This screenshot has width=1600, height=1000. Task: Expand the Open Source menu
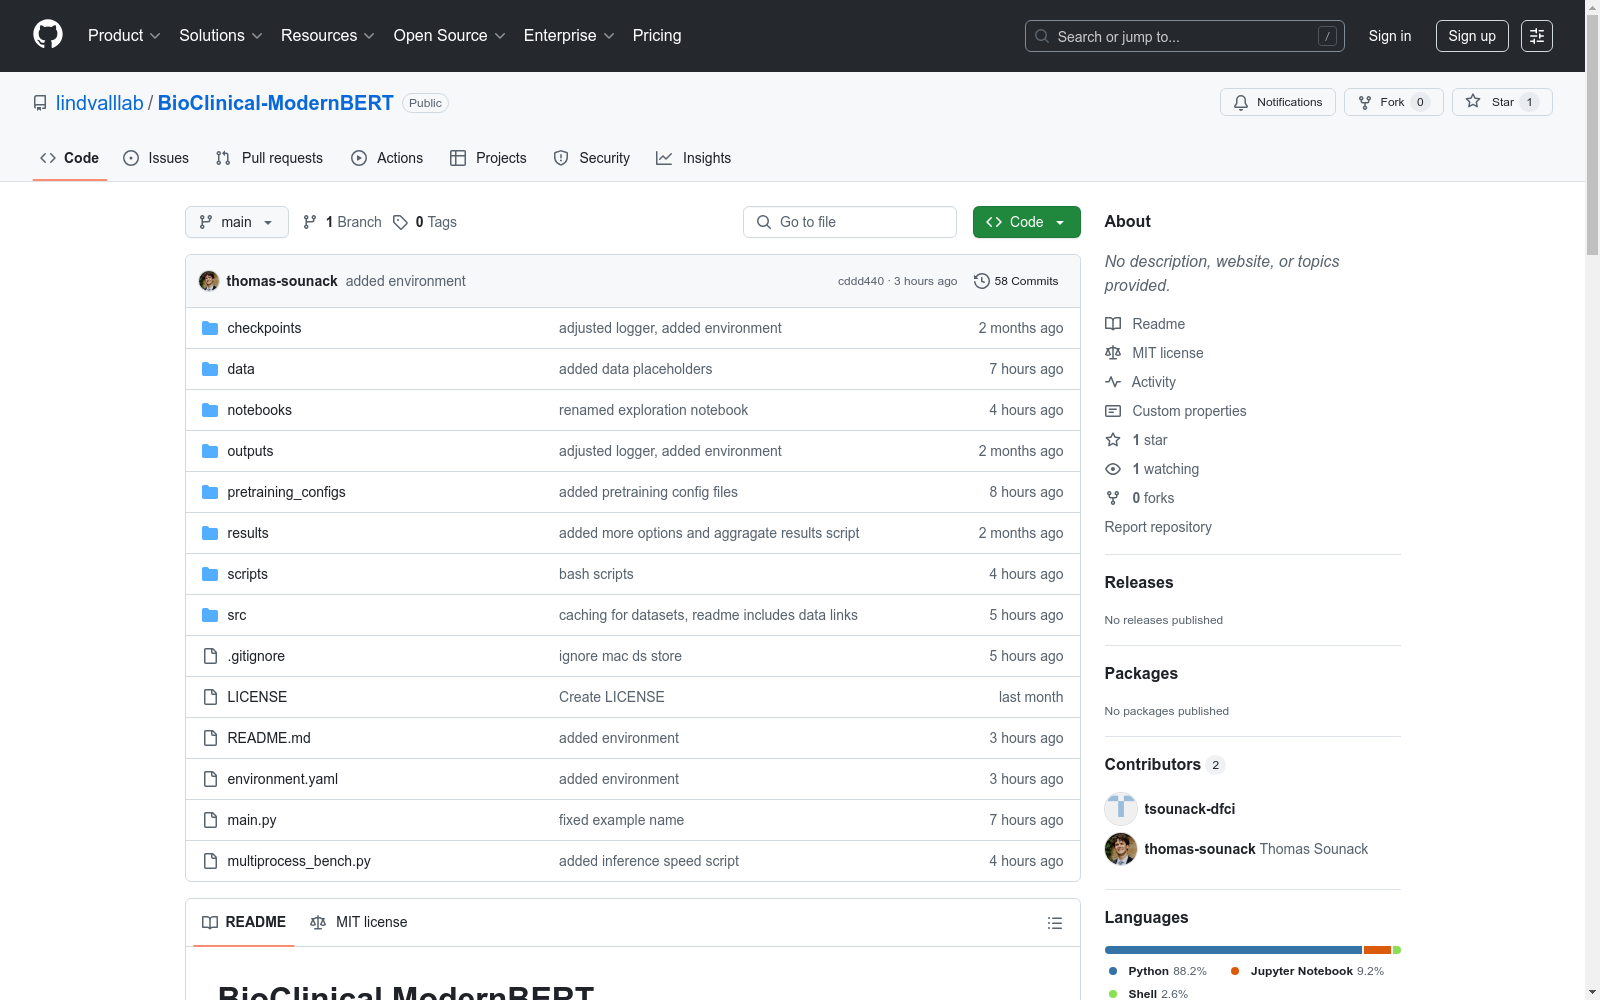(450, 36)
